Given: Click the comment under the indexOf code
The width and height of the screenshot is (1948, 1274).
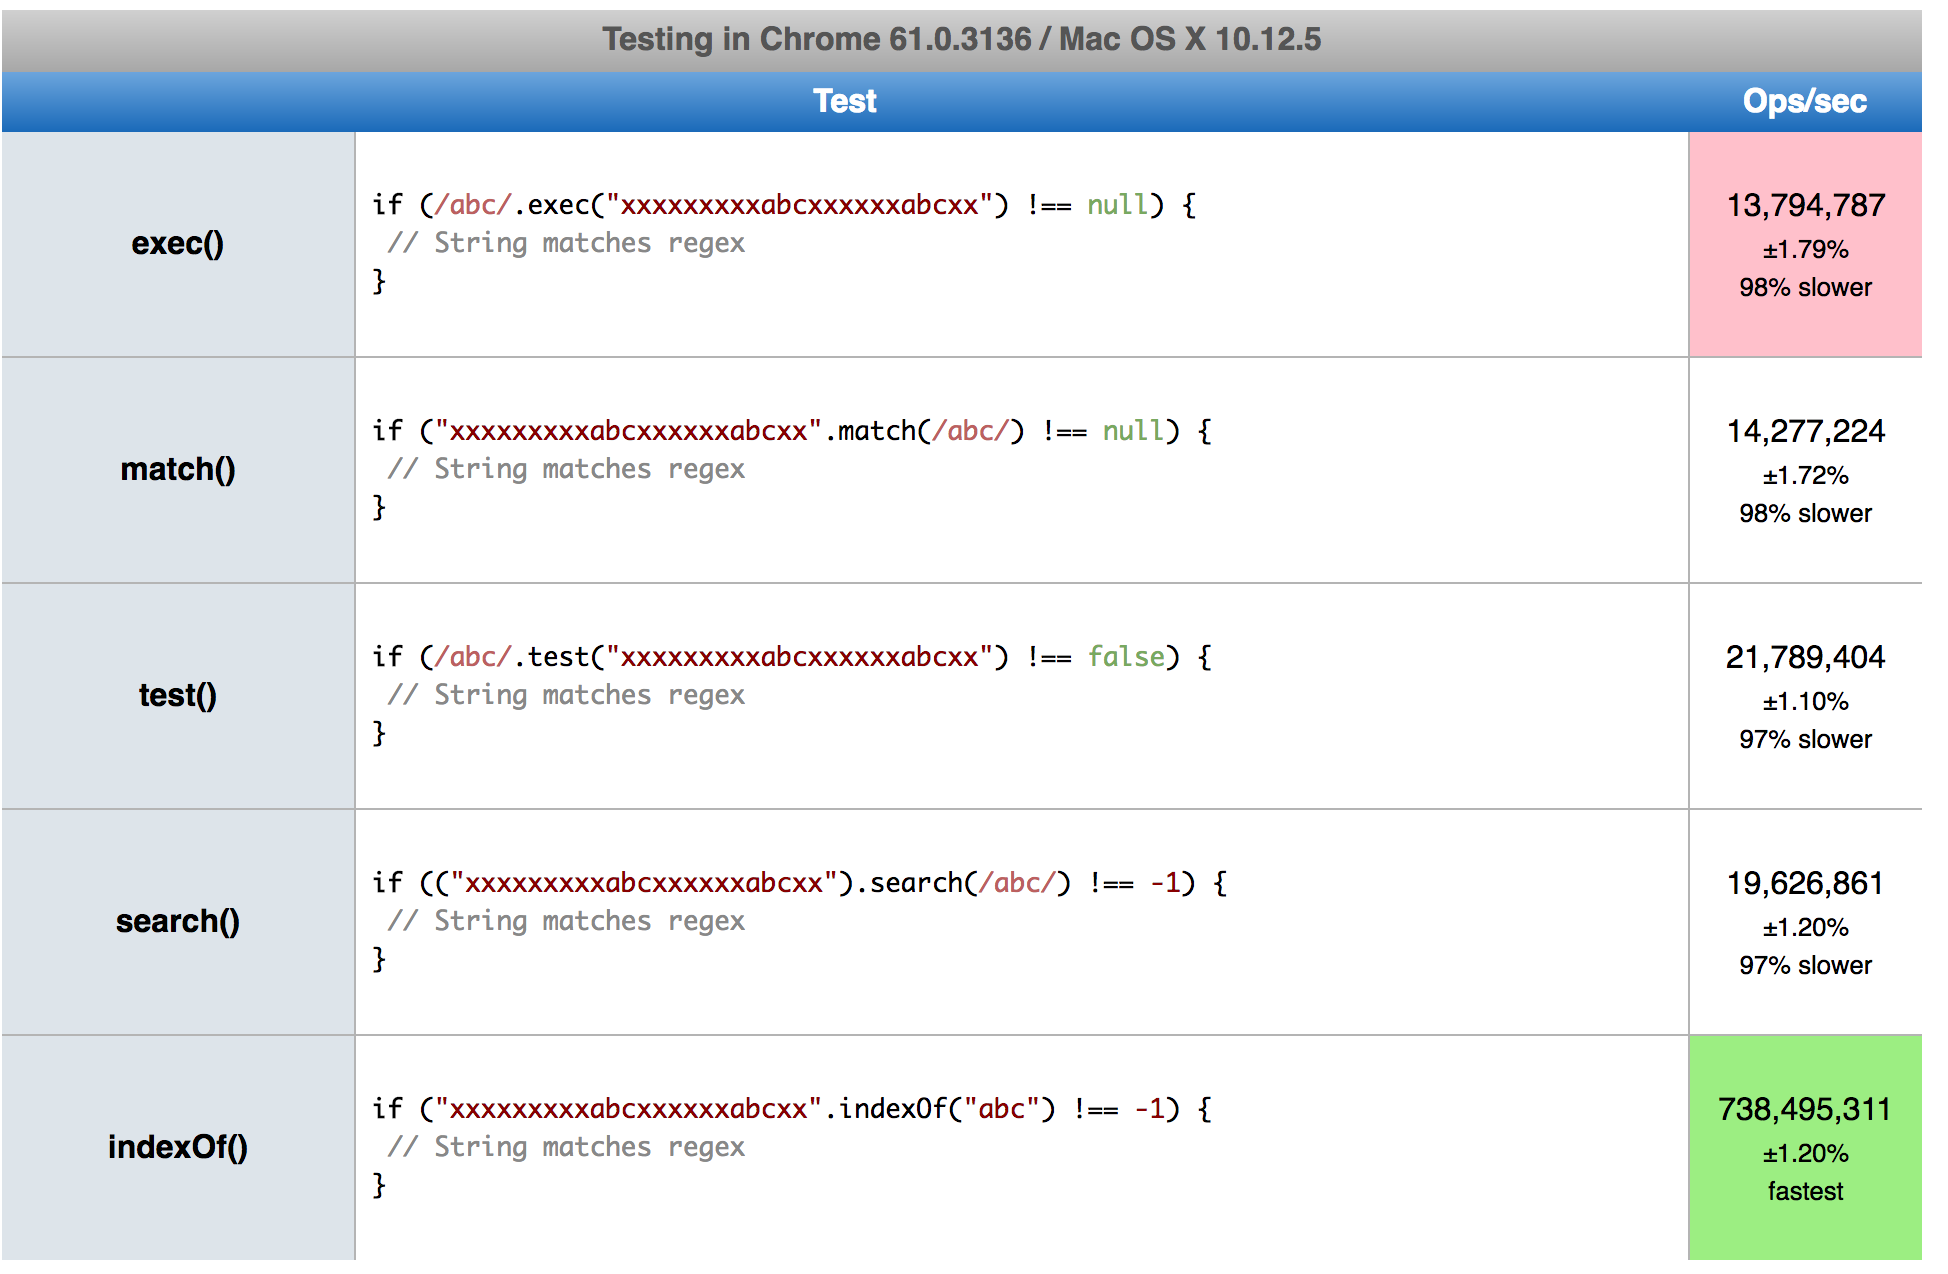Looking at the screenshot, I should (x=566, y=1148).
